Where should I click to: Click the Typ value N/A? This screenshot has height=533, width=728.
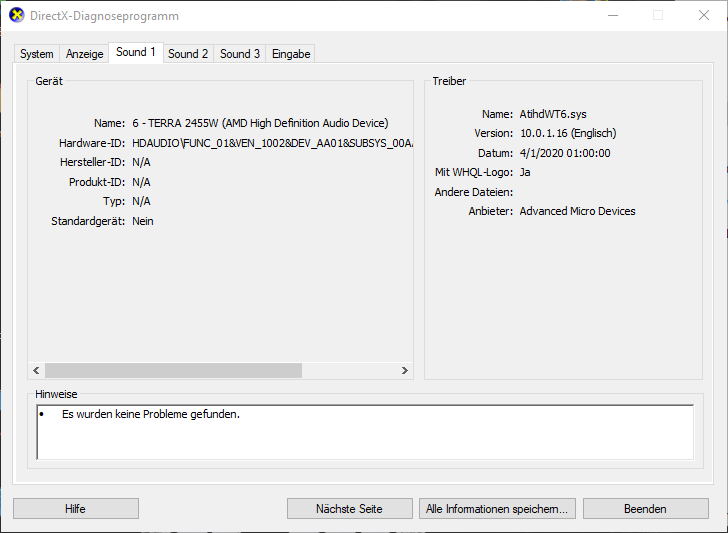click(x=141, y=201)
